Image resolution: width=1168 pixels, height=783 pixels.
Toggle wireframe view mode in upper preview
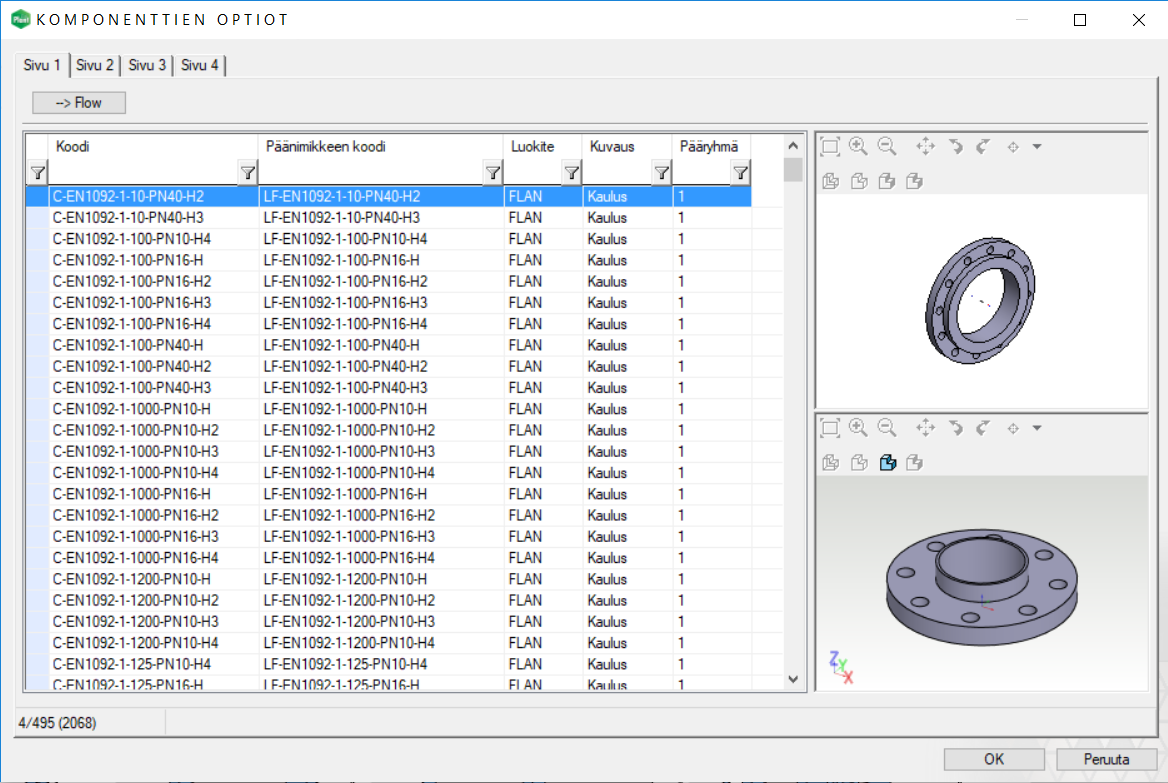click(x=829, y=181)
